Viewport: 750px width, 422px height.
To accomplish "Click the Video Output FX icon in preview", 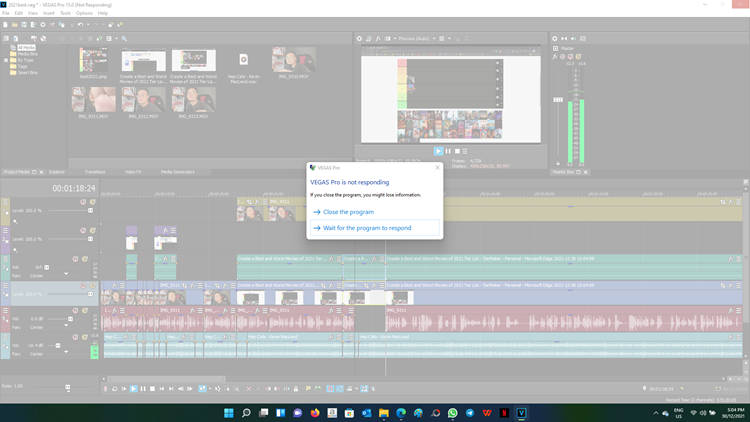I will (x=377, y=39).
